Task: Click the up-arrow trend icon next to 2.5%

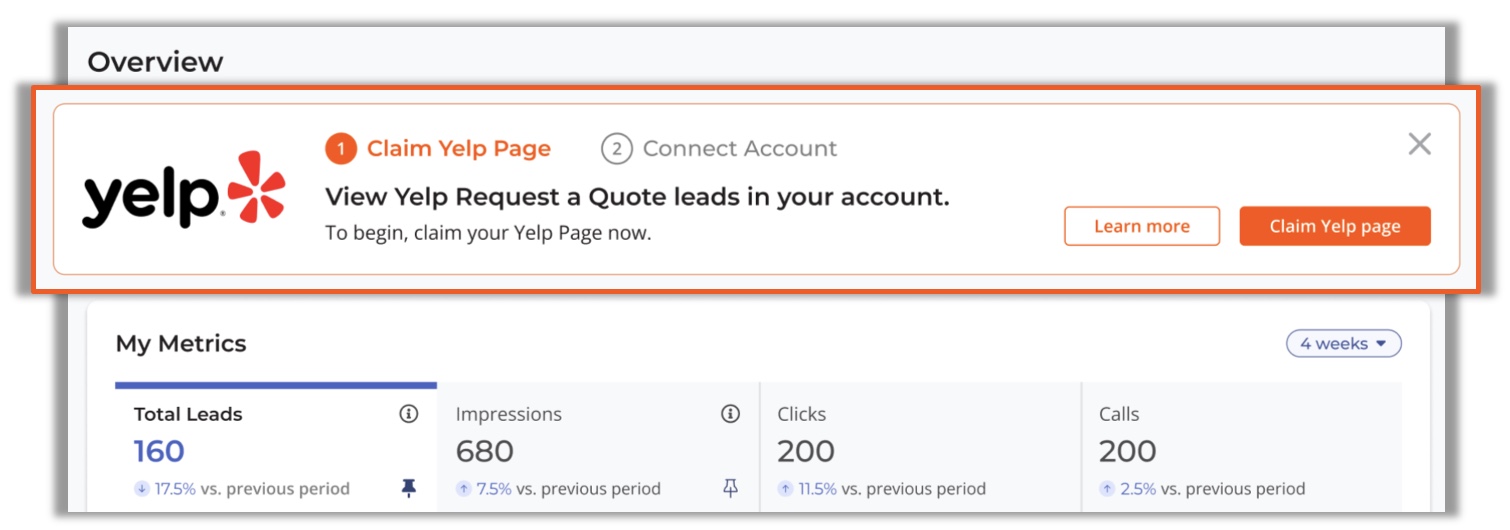Action: pos(1107,489)
